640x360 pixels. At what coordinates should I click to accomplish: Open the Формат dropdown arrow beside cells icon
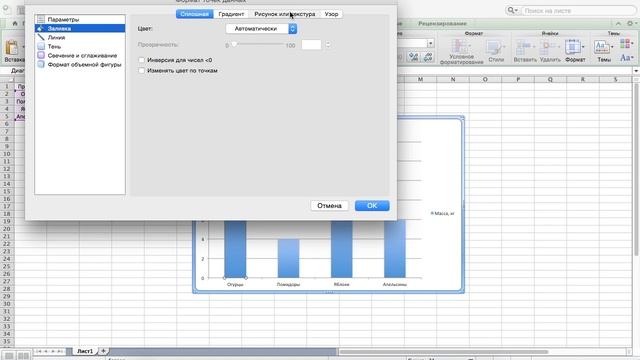pos(583,47)
